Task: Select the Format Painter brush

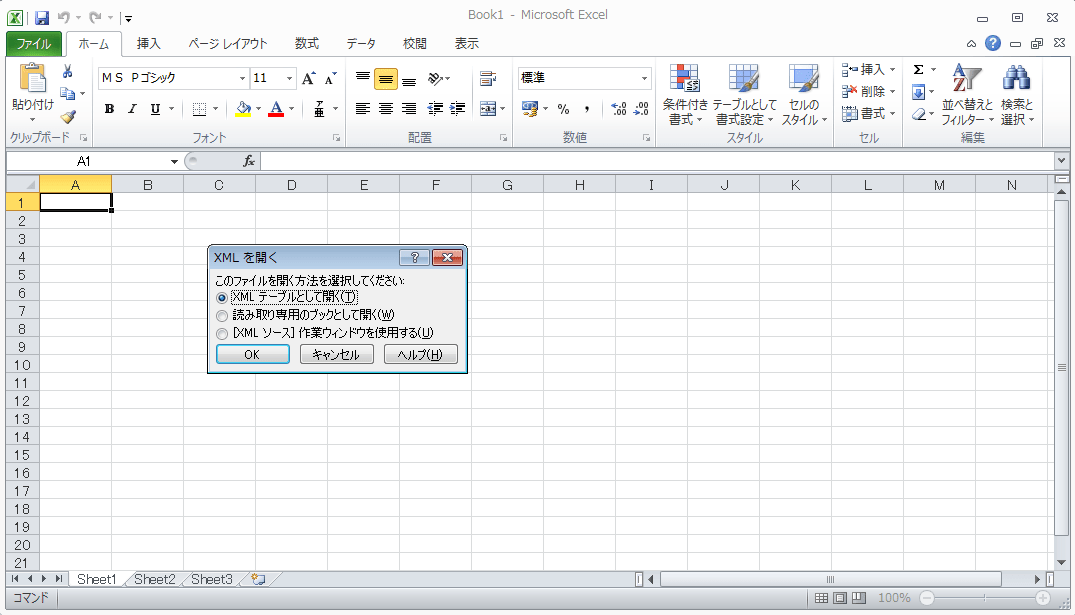Action: click(x=67, y=117)
